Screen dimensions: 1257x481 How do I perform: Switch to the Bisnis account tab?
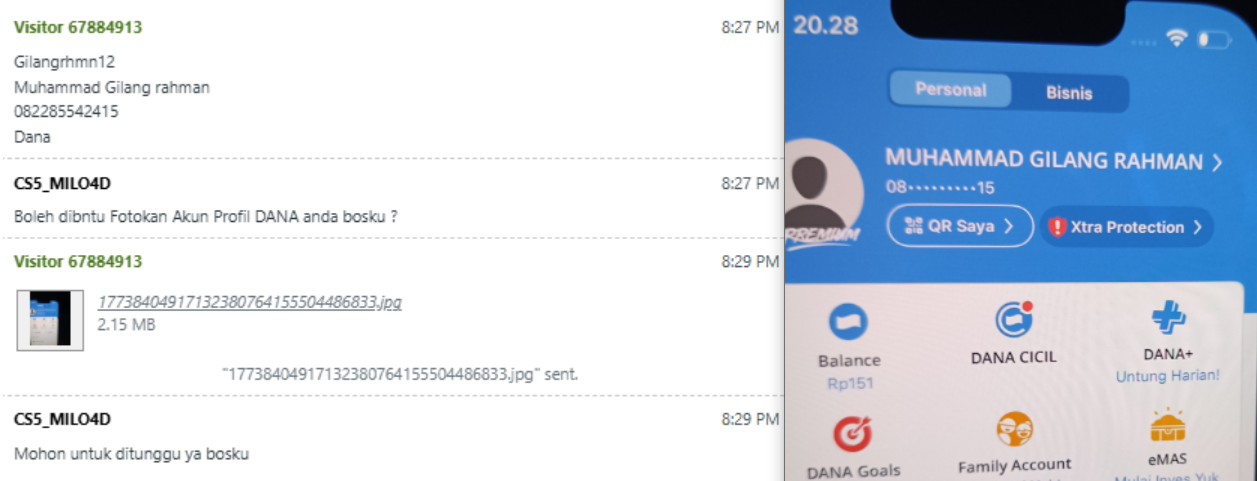[x=1069, y=93]
